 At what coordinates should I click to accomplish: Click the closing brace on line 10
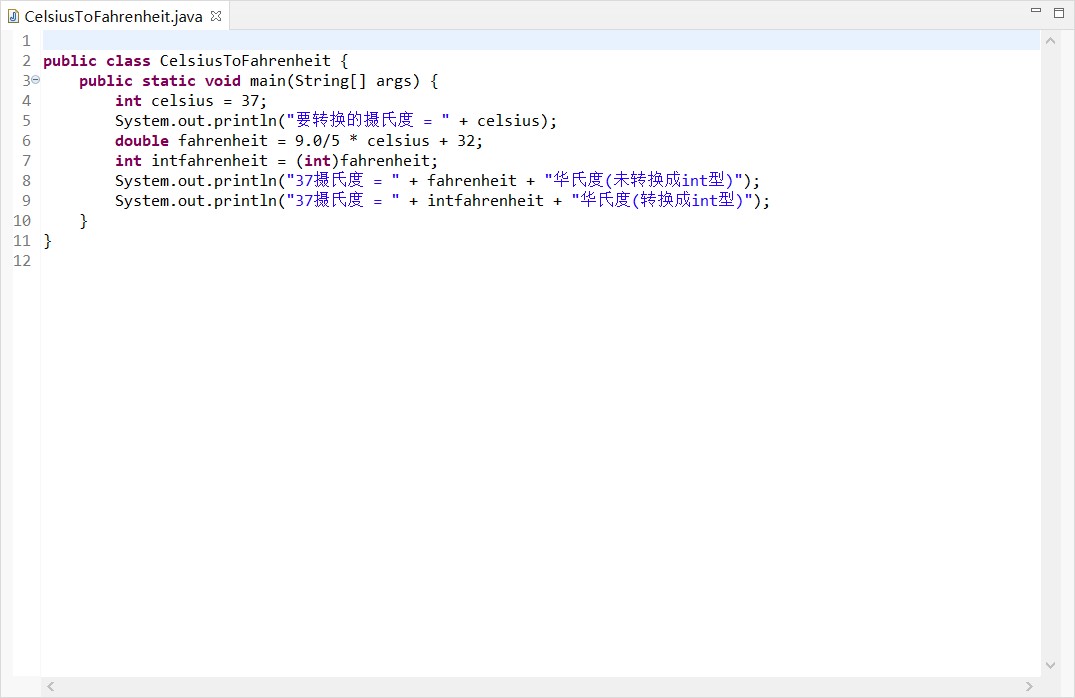point(84,221)
